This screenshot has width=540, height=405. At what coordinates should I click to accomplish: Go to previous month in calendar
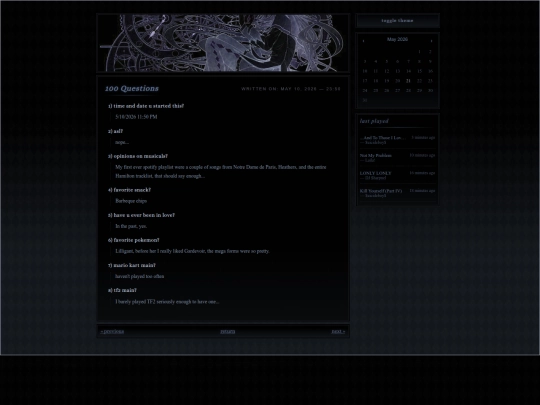[364, 41]
